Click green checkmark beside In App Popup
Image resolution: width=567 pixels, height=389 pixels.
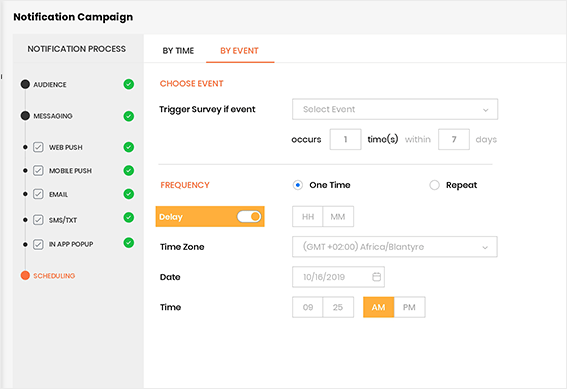coord(129,243)
